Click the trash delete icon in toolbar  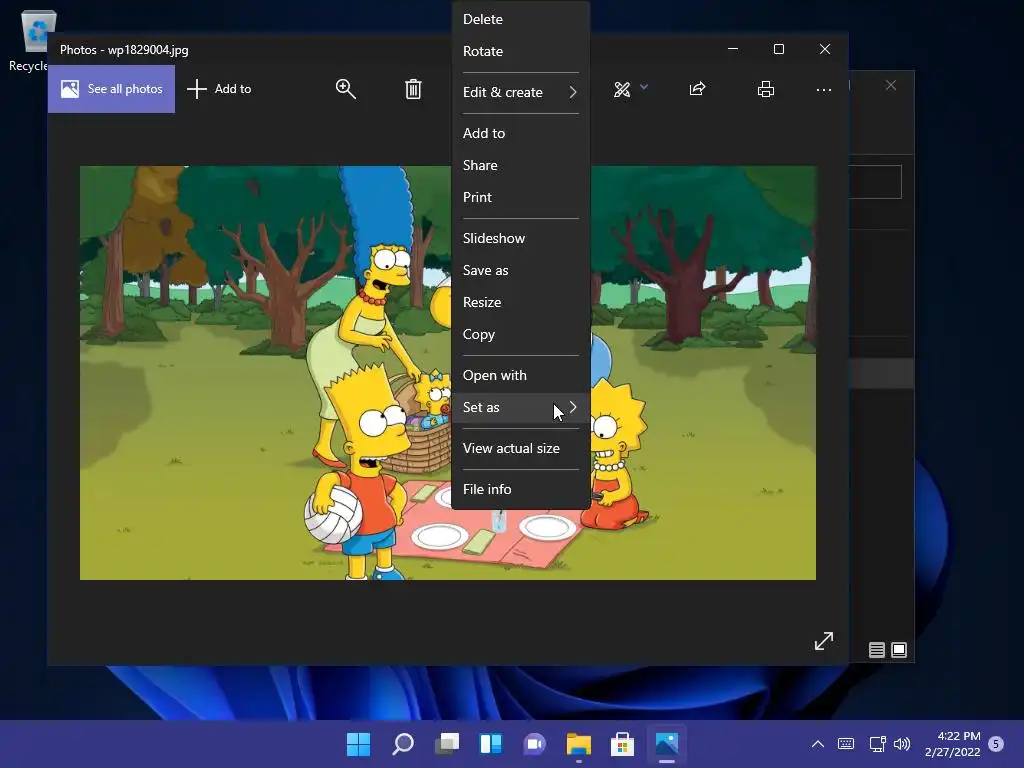[413, 89]
